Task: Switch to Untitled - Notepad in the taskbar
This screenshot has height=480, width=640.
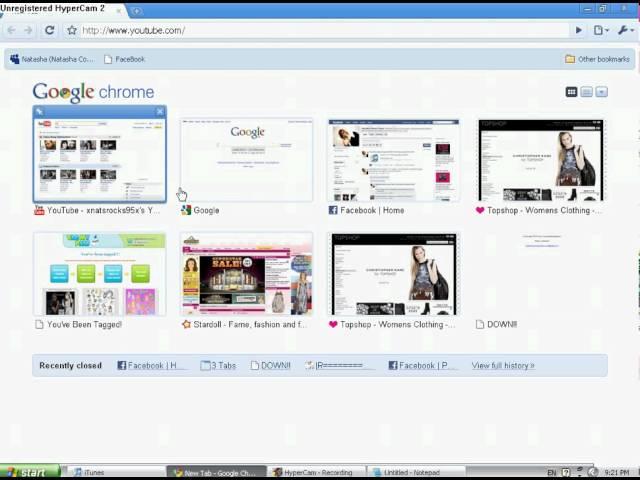Action: coord(416,473)
